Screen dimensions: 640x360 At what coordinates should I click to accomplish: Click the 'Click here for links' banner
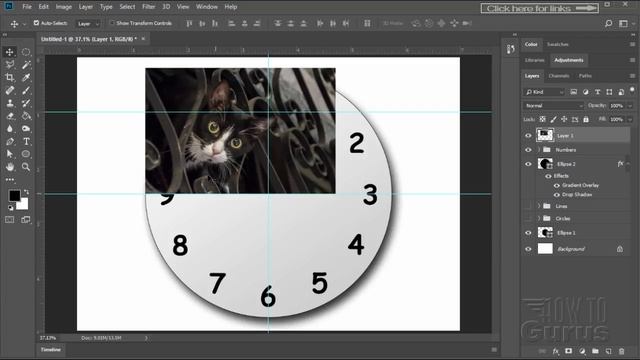(540, 8)
